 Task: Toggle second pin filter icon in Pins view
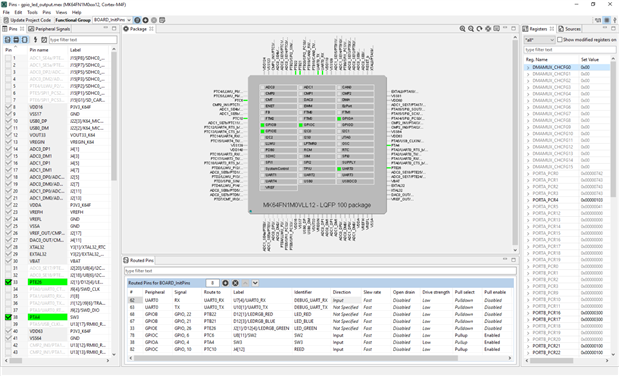point(16,39)
